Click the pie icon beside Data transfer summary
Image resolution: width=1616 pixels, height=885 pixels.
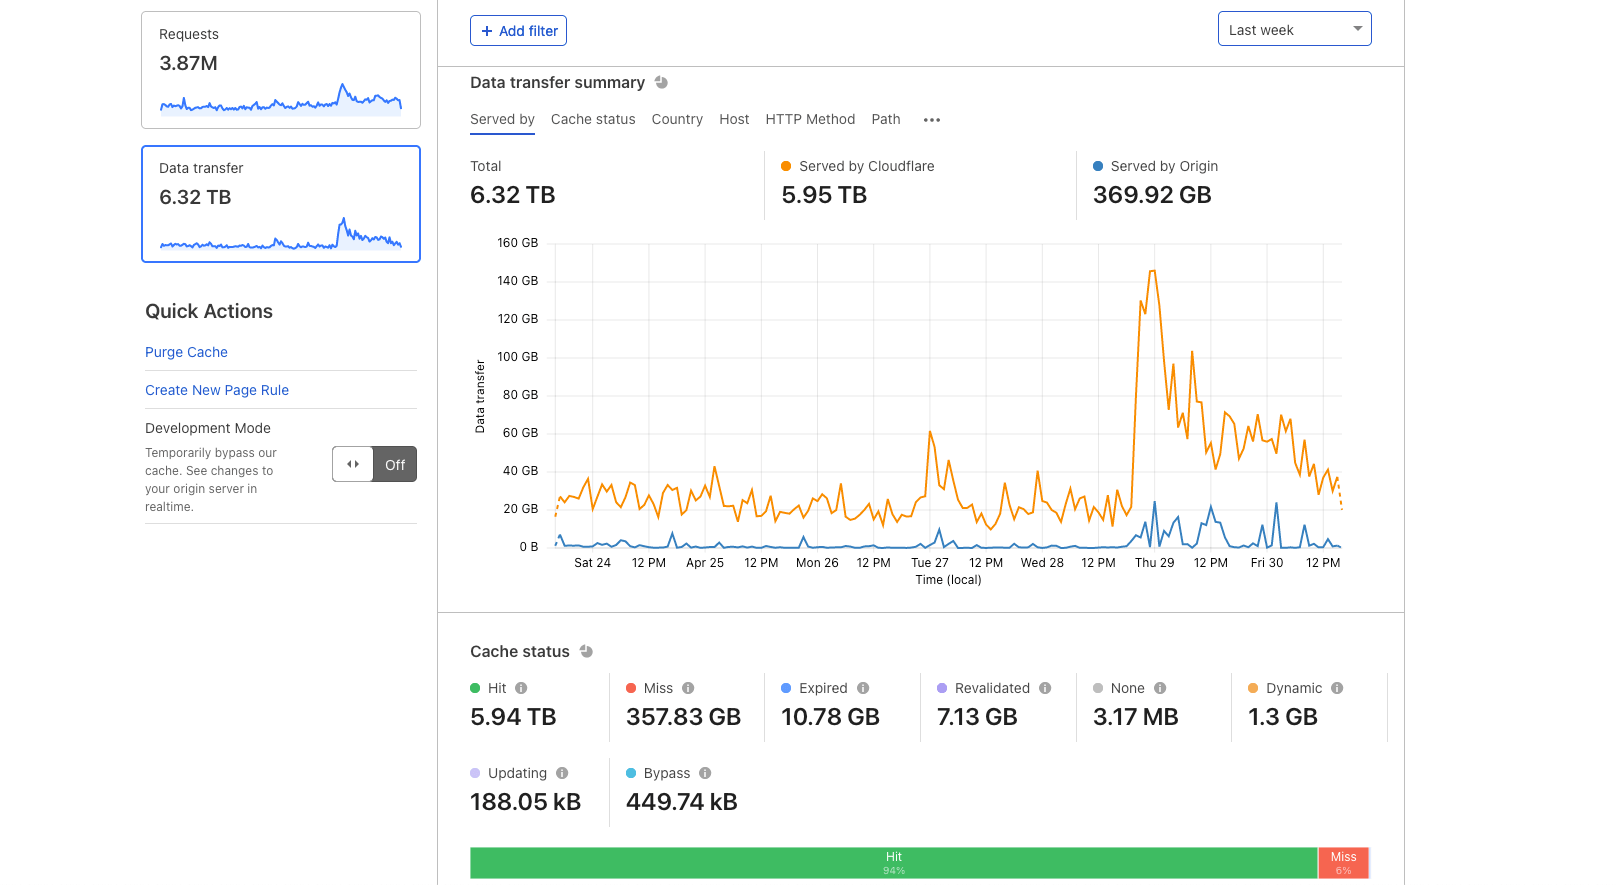661,82
